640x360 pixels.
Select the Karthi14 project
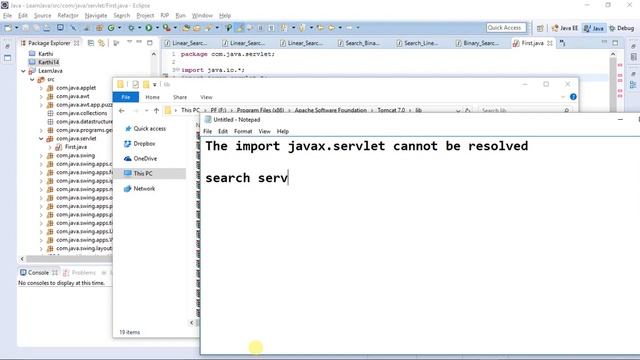44,62
